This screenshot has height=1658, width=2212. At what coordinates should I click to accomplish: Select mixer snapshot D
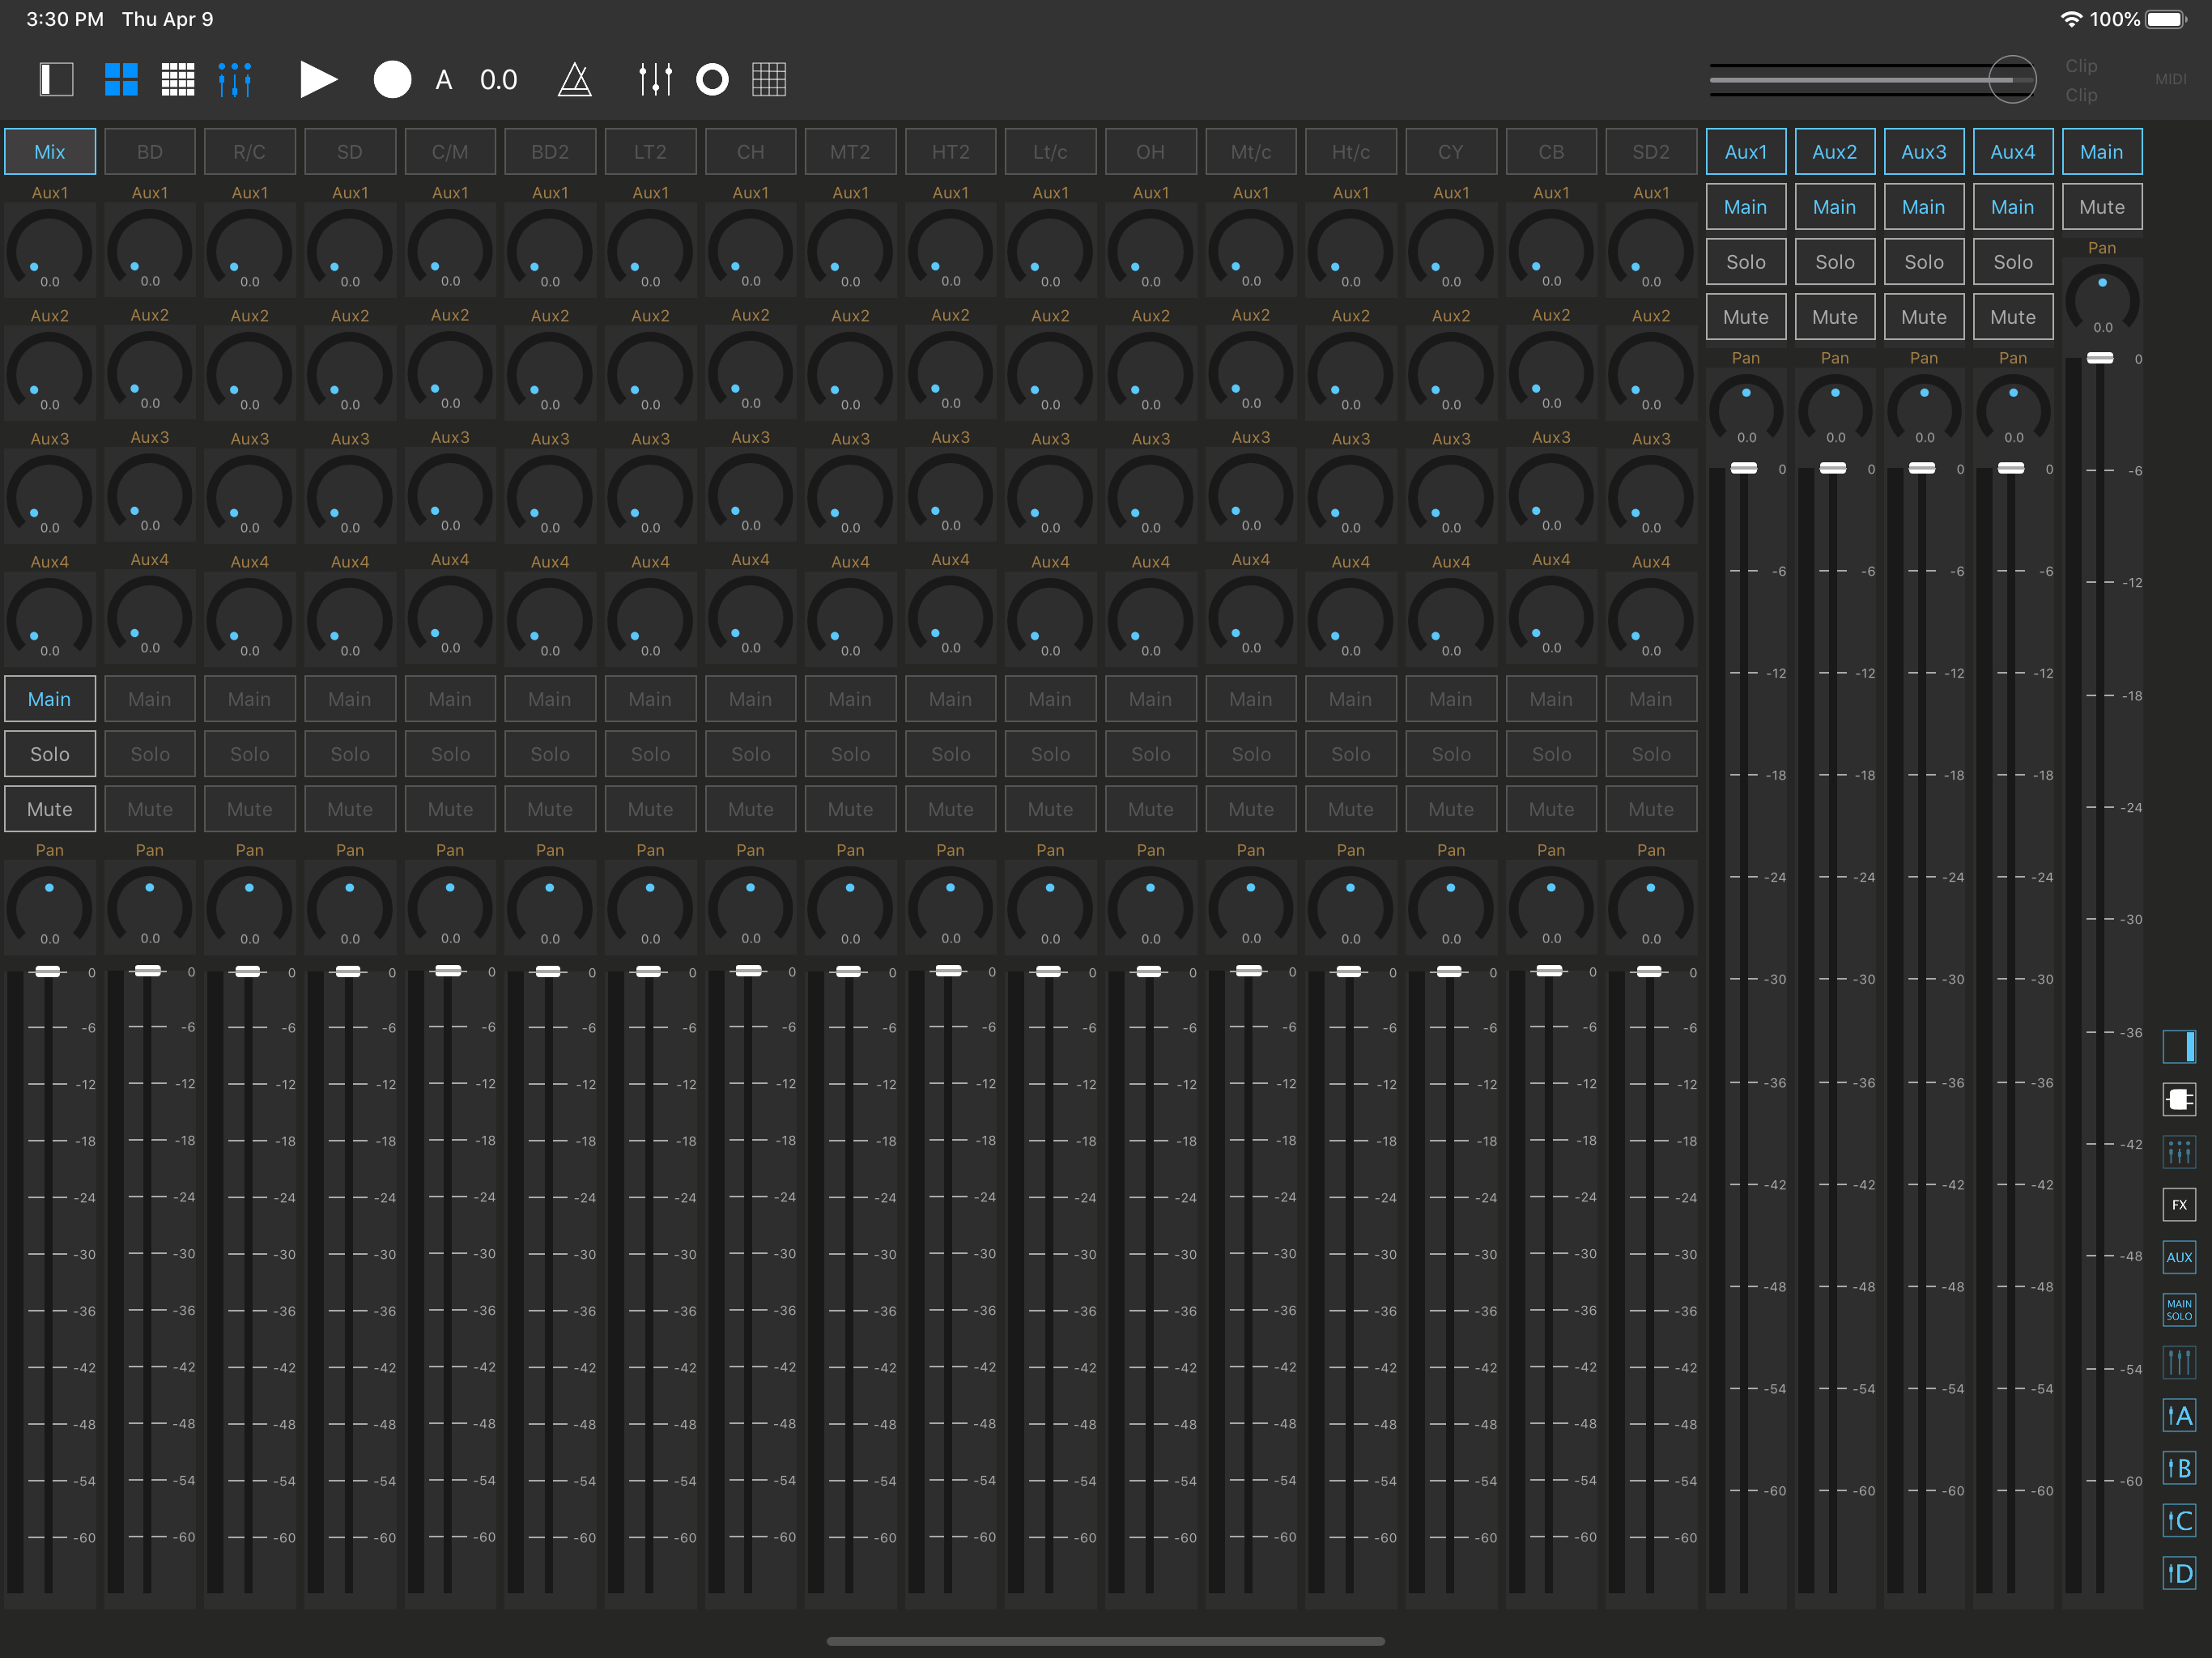[2179, 1574]
